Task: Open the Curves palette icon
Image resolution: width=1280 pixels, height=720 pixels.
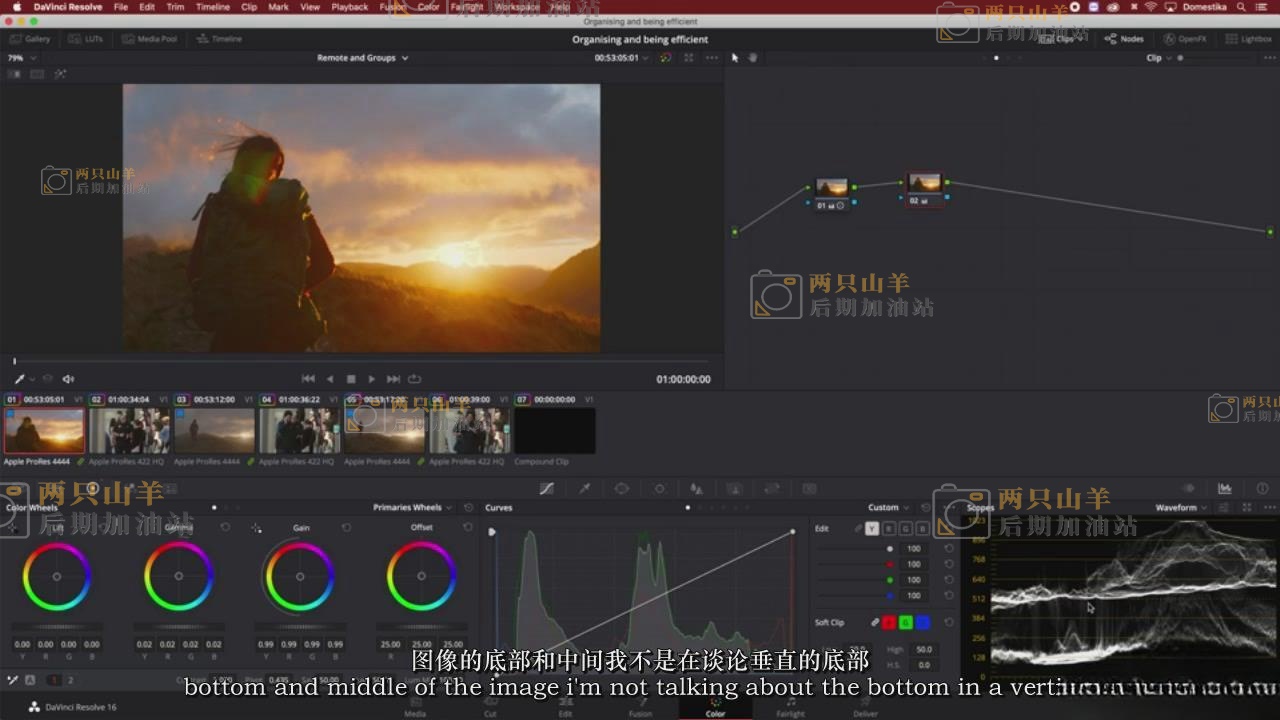Action: [547, 489]
